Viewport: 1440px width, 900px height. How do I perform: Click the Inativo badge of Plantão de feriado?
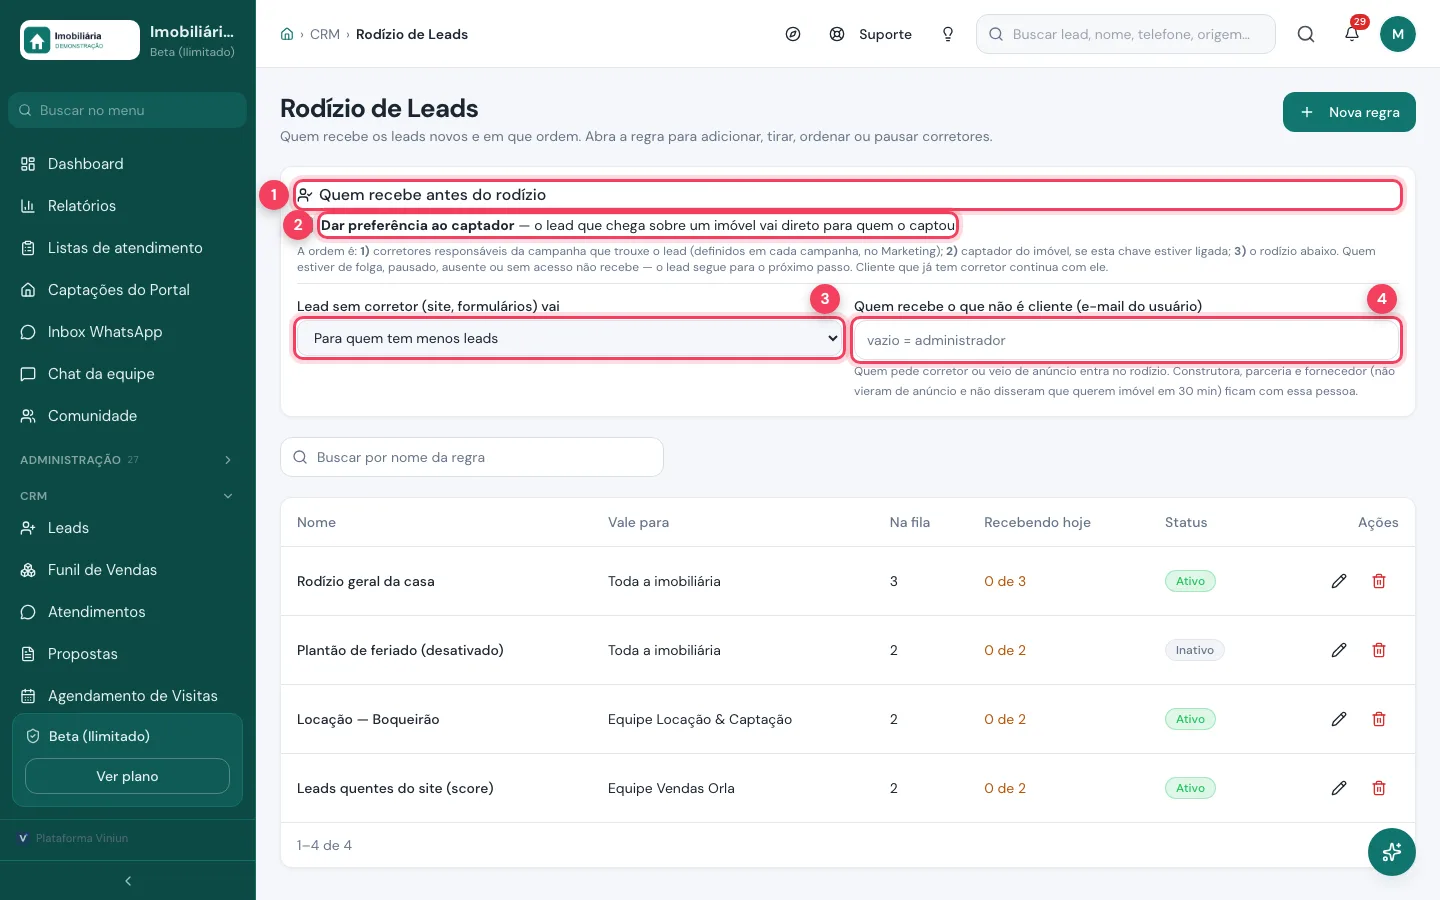click(x=1194, y=650)
